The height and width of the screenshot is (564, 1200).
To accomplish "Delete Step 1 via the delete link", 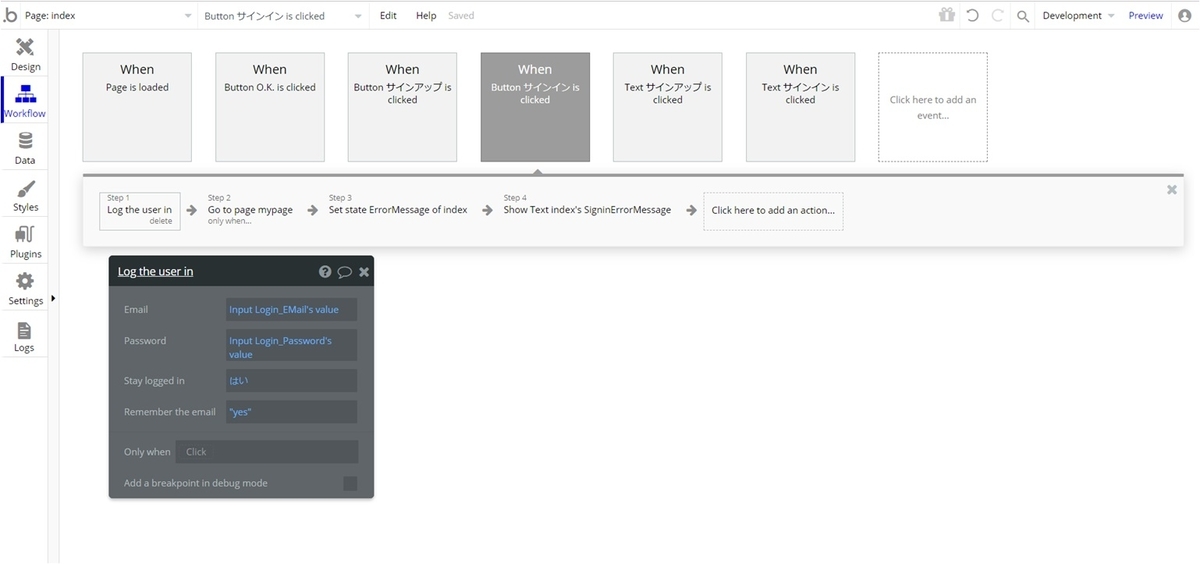I will point(161,221).
